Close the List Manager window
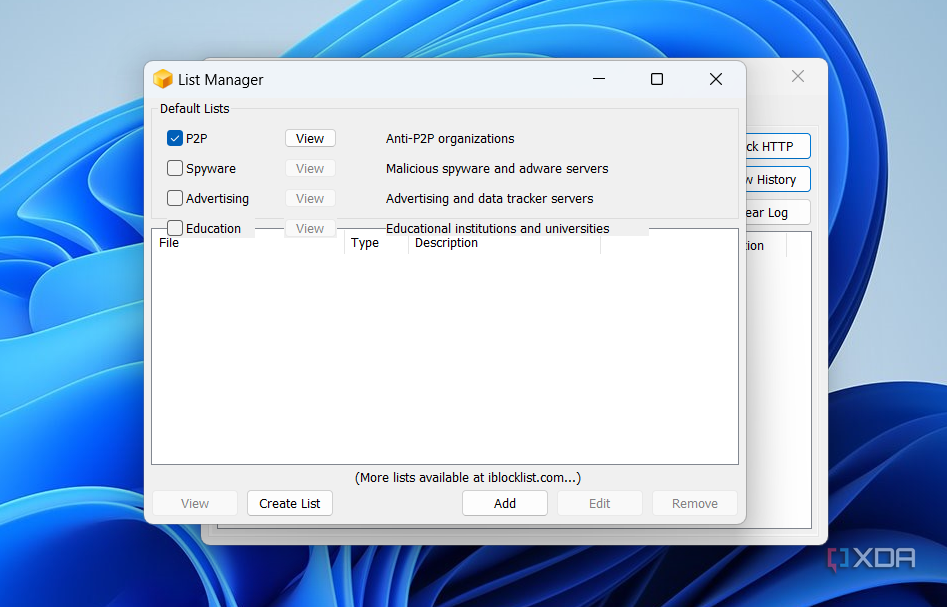Viewport: 947px width, 607px height. [x=716, y=79]
